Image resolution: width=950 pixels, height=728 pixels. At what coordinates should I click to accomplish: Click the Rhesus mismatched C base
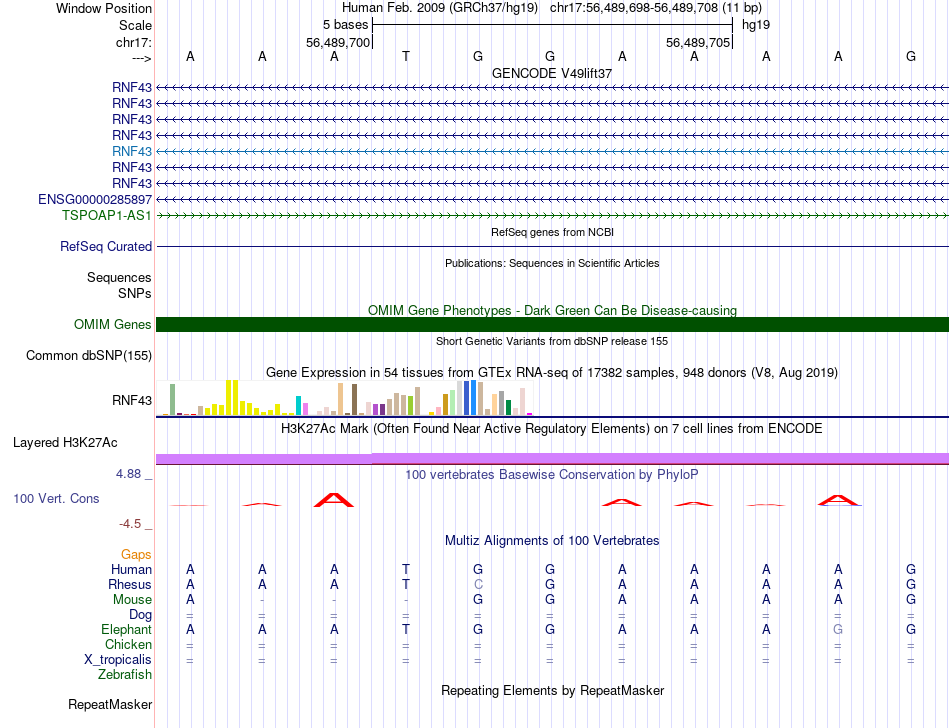point(478,584)
